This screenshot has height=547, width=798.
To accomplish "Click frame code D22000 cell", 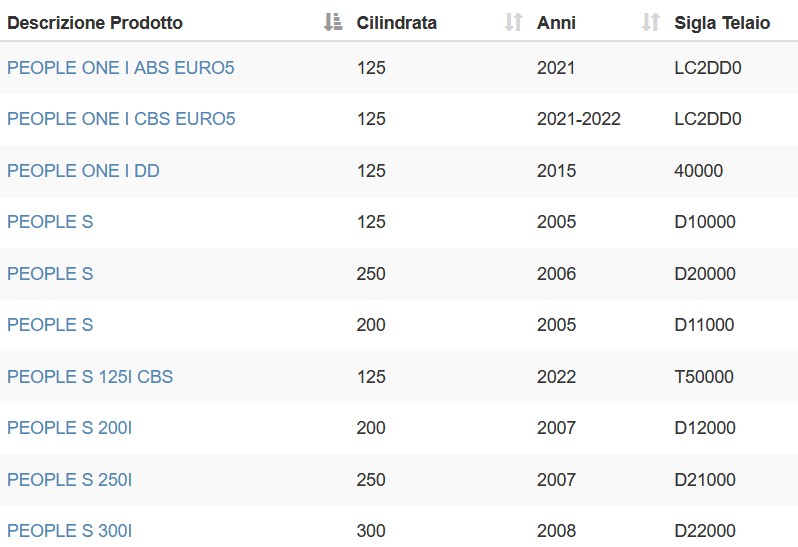I will pos(705,531).
